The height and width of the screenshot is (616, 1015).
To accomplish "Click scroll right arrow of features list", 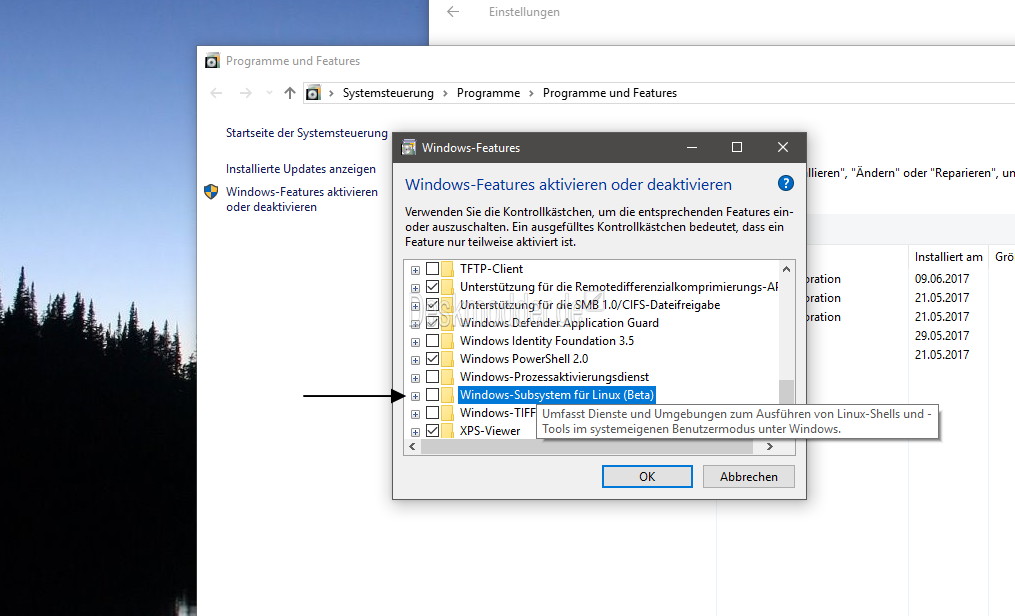I will [x=770, y=446].
